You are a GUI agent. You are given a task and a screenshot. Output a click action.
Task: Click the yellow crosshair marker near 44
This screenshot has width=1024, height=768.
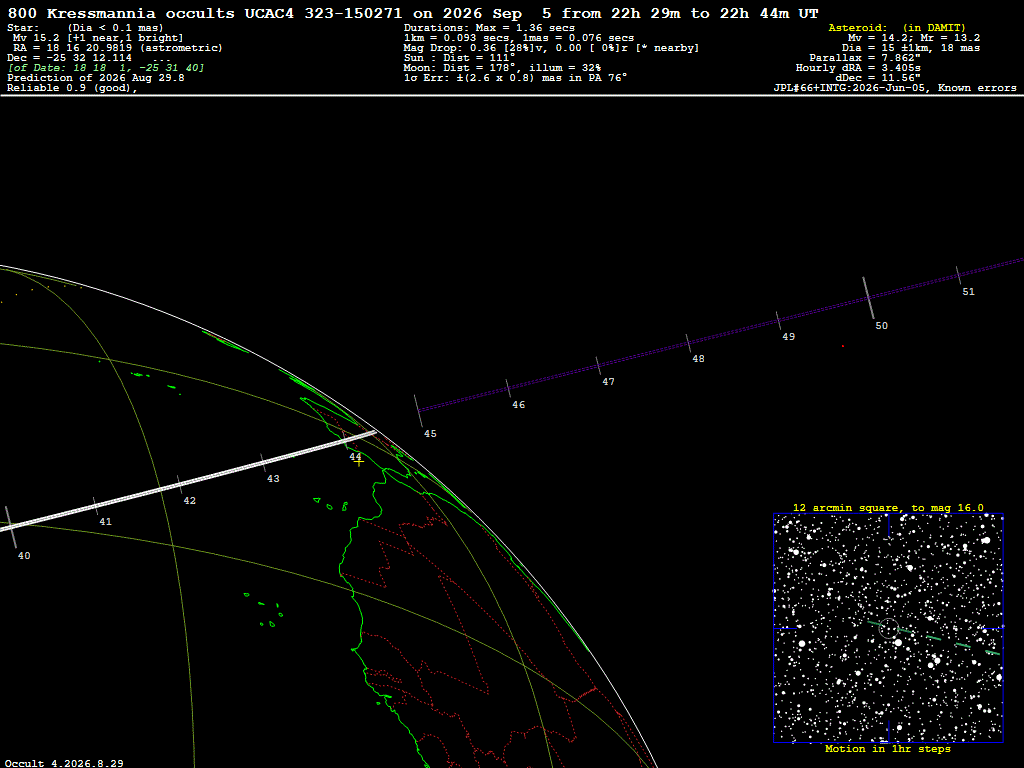(x=359, y=462)
